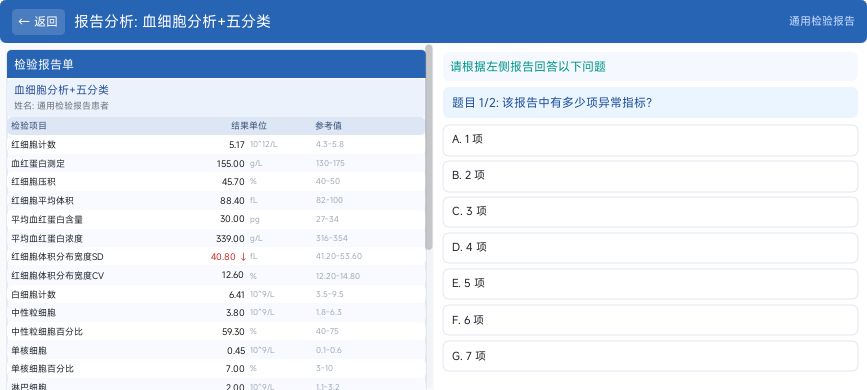867x390 pixels.
Task: Click the reference range 3.5-9.5
Action: point(330,294)
